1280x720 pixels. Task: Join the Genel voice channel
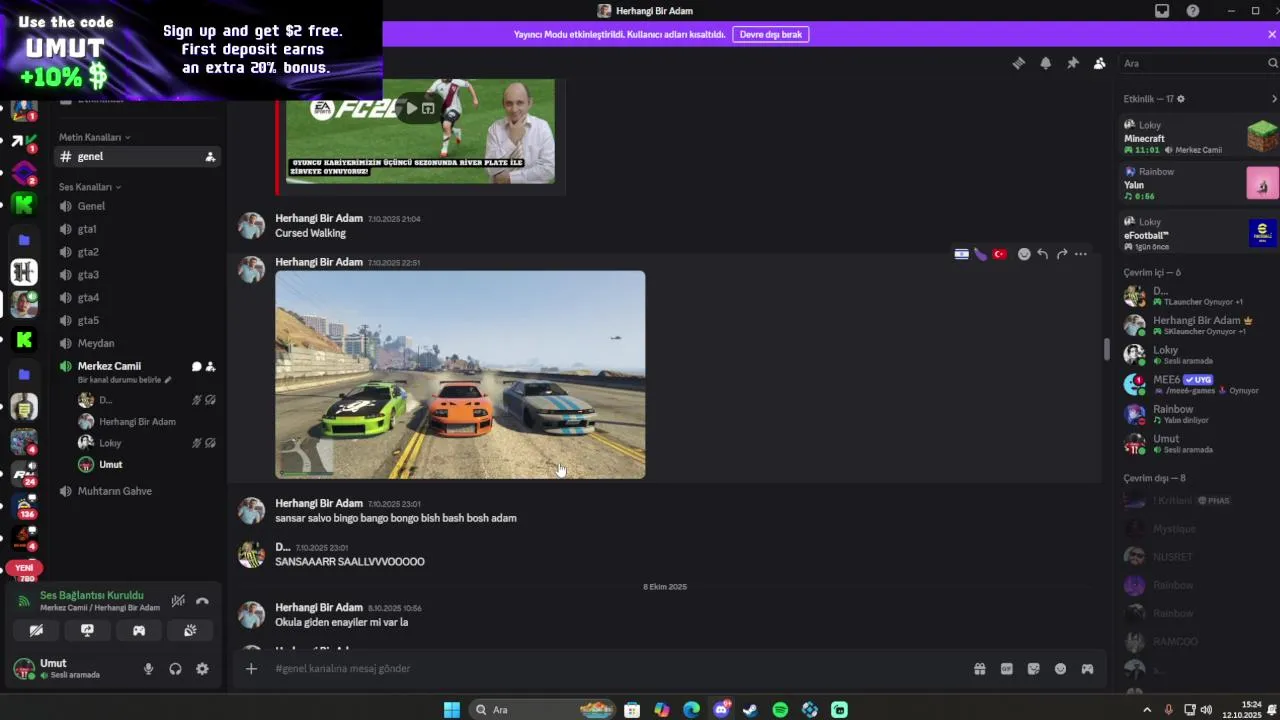point(137,206)
